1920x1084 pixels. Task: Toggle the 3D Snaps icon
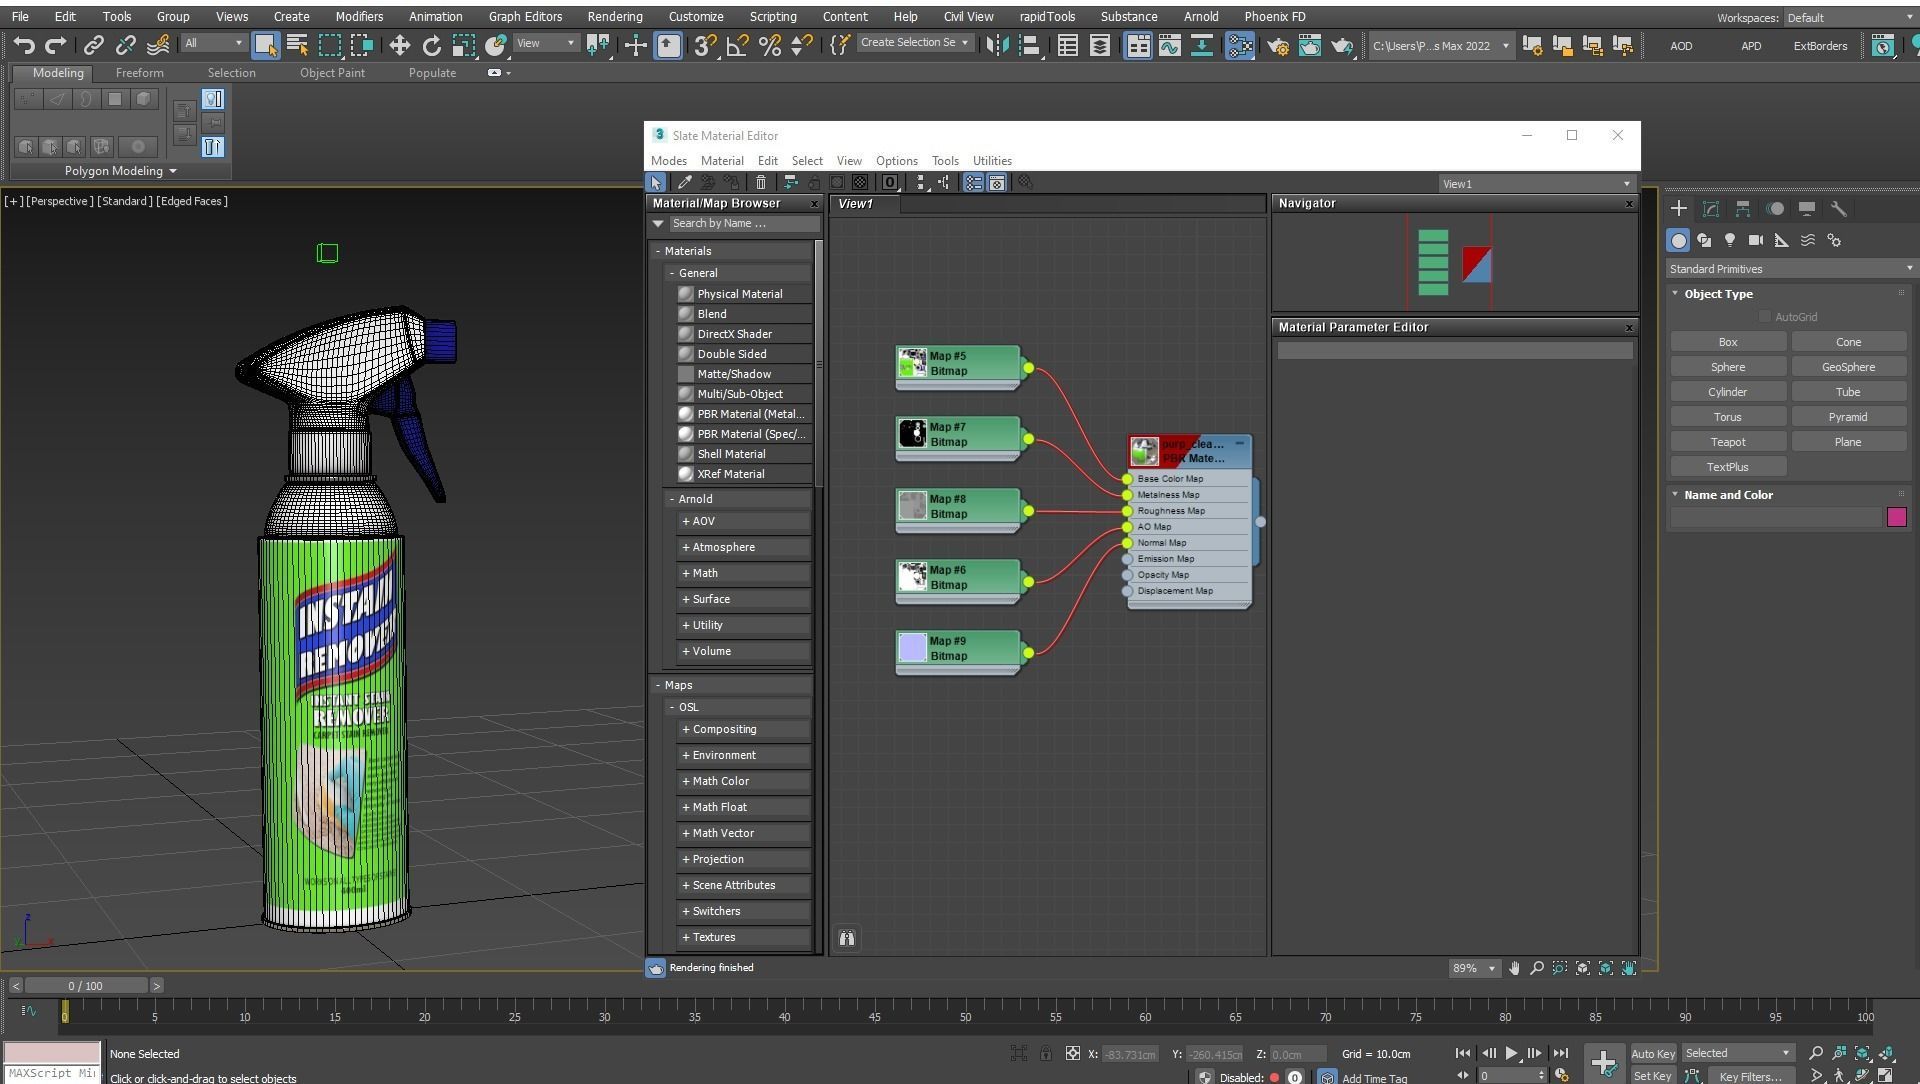point(704,45)
